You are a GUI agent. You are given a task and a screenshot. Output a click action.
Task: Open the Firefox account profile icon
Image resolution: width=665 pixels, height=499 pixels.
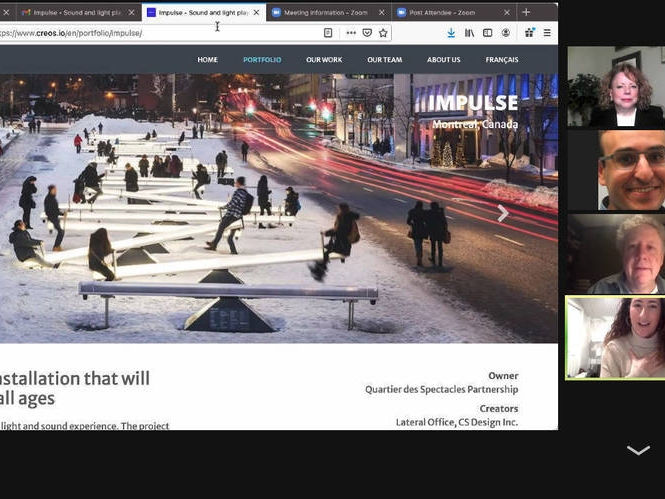506,33
